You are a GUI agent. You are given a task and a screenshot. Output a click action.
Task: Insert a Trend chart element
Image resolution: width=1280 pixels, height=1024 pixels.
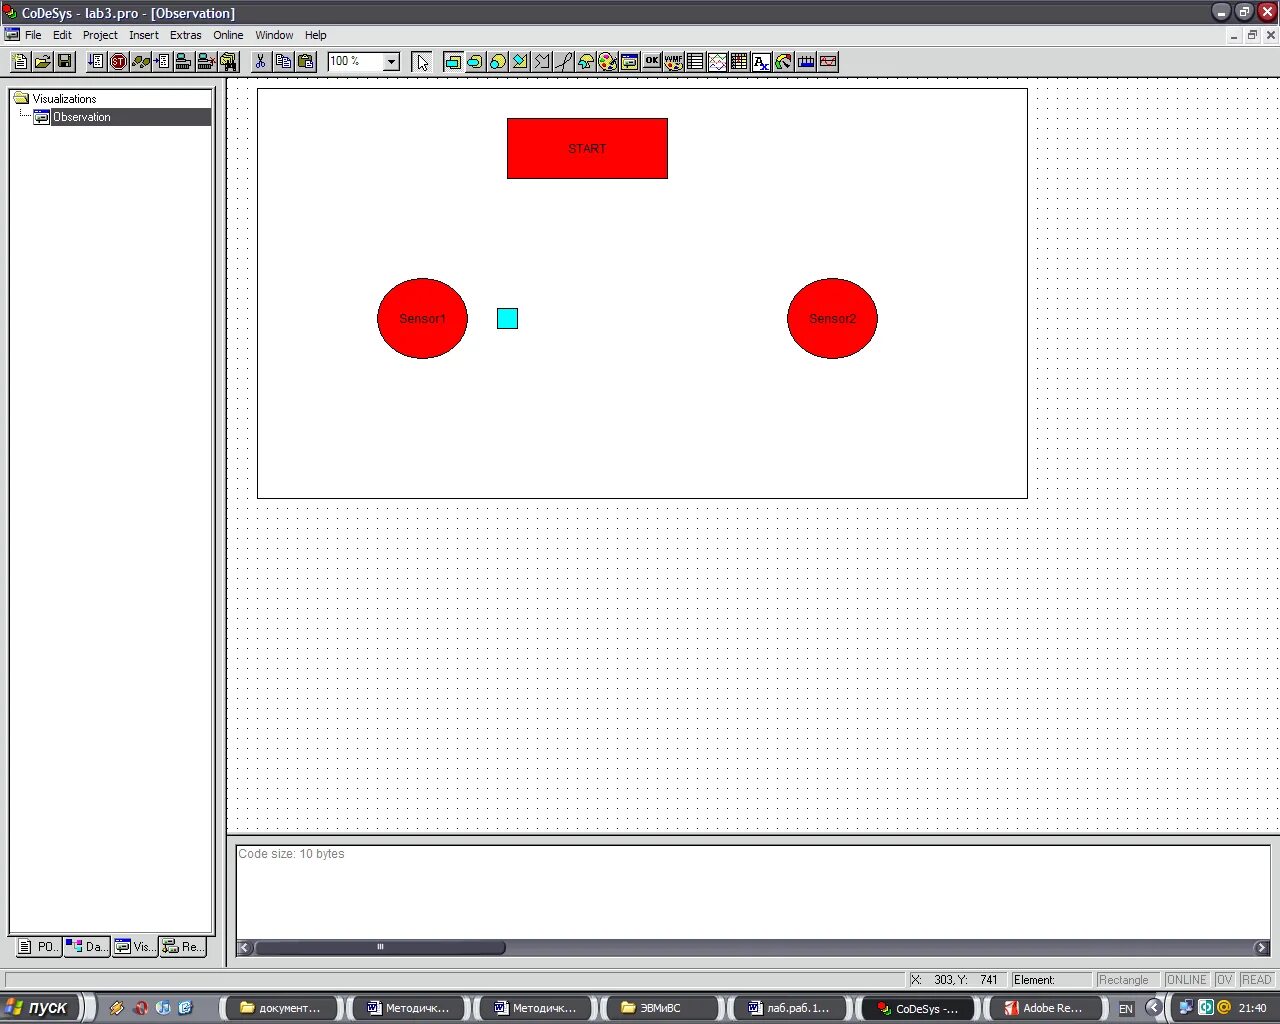[x=717, y=62]
